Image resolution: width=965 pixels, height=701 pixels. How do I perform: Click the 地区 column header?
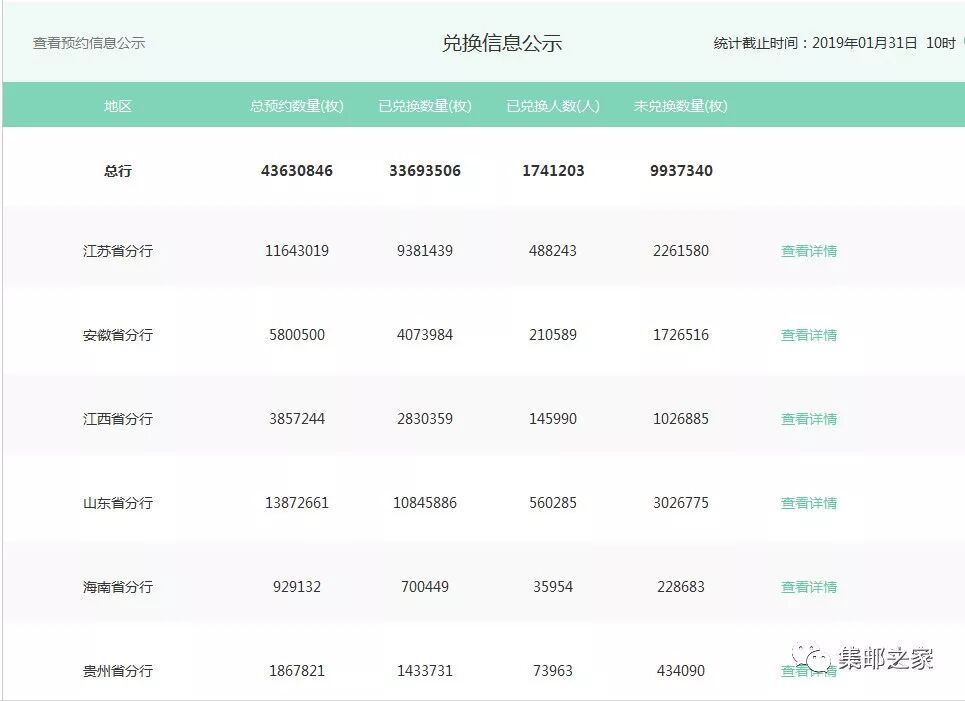coord(118,106)
